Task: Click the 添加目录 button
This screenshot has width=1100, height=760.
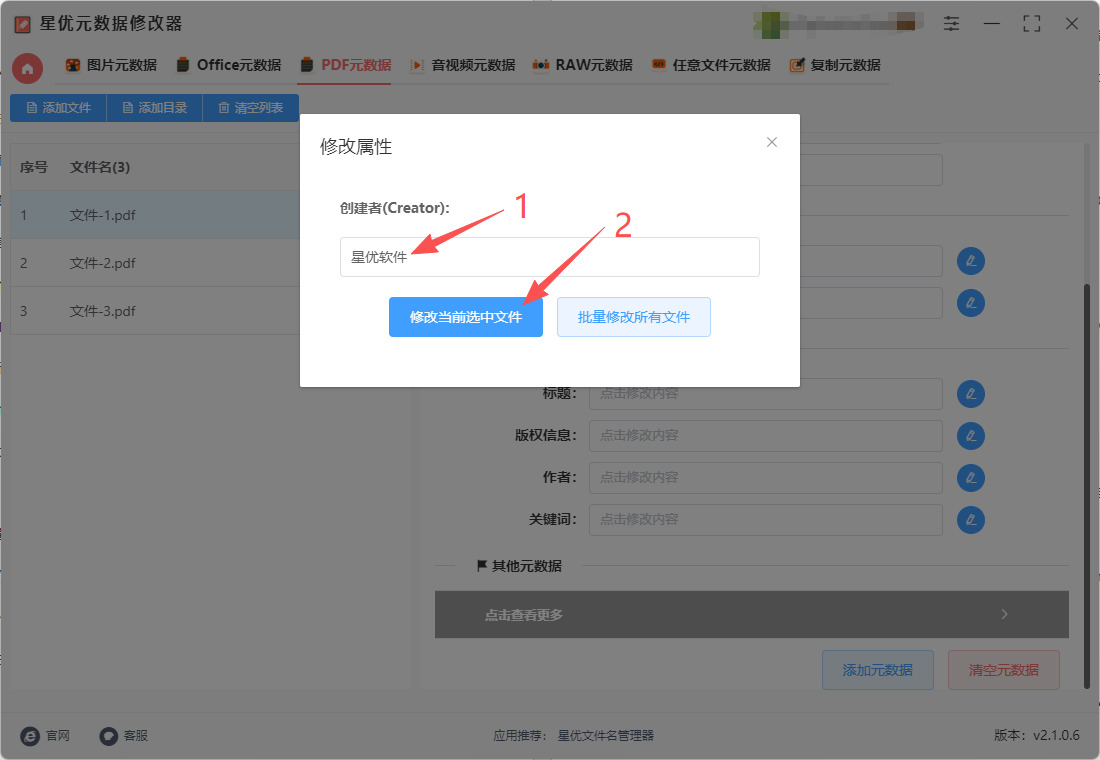Action: [154, 108]
